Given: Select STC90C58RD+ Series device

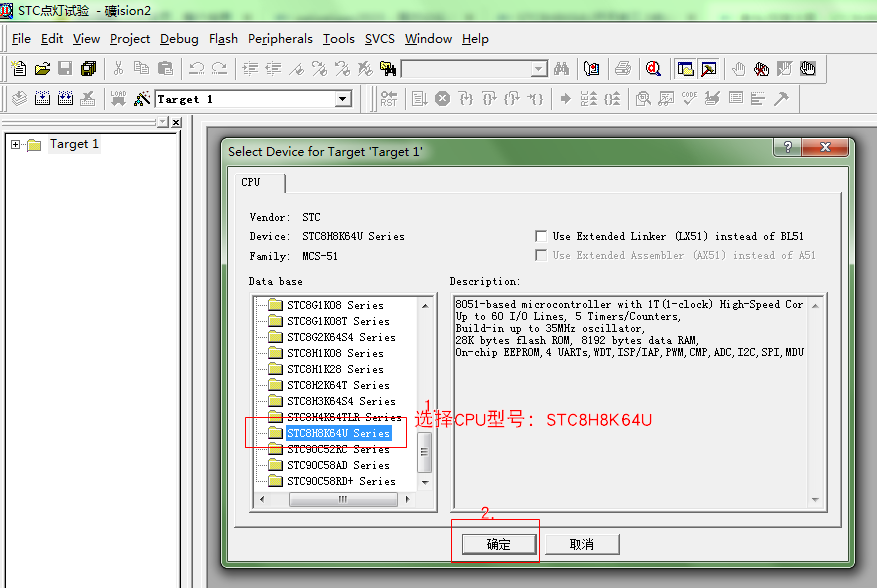Looking at the screenshot, I should click(341, 481).
